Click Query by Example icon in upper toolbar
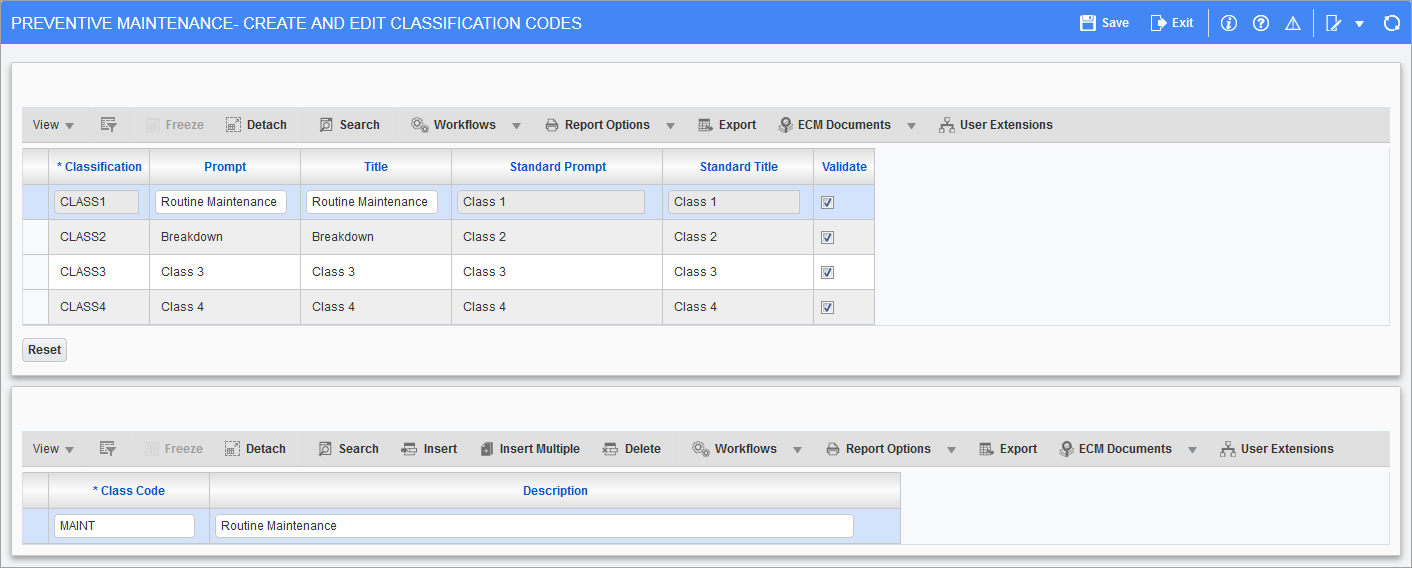Viewport: 1412px width, 568px height. pyautogui.click(x=109, y=125)
